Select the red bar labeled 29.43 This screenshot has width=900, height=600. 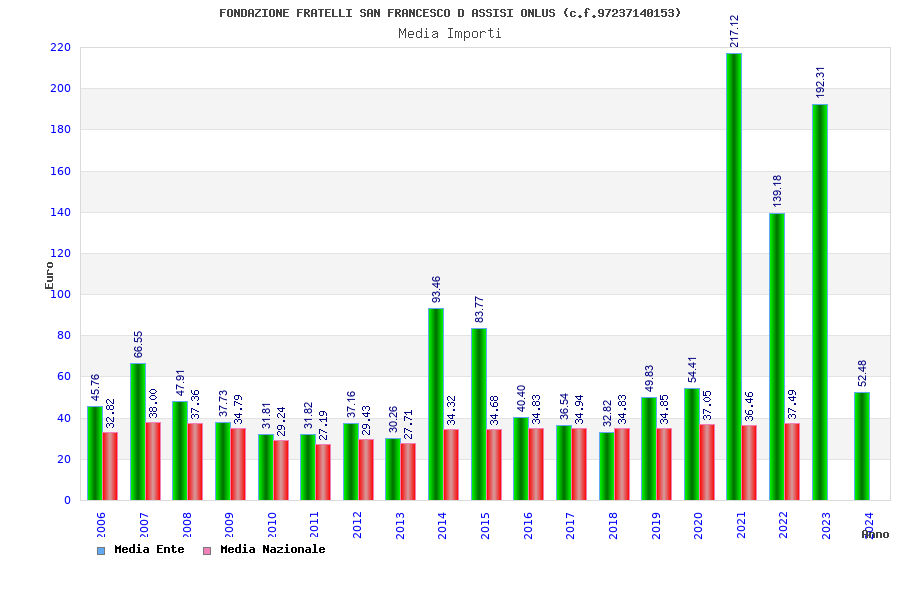(x=366, y=470)
